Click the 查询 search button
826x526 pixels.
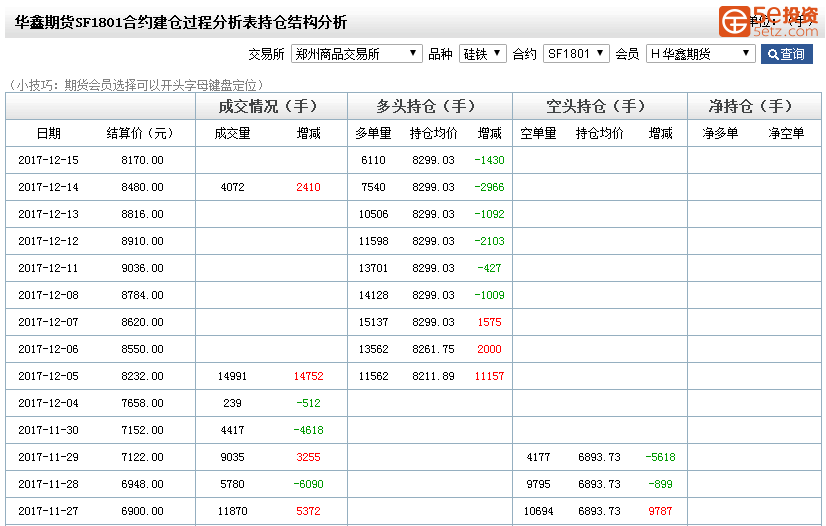(786, 54)
